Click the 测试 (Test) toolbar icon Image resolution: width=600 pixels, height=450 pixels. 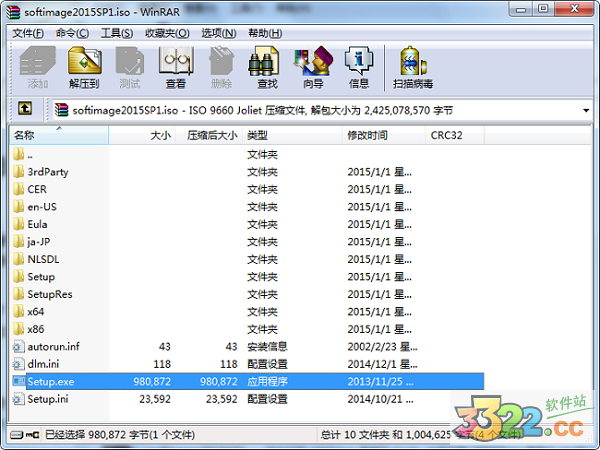point(130,61)
